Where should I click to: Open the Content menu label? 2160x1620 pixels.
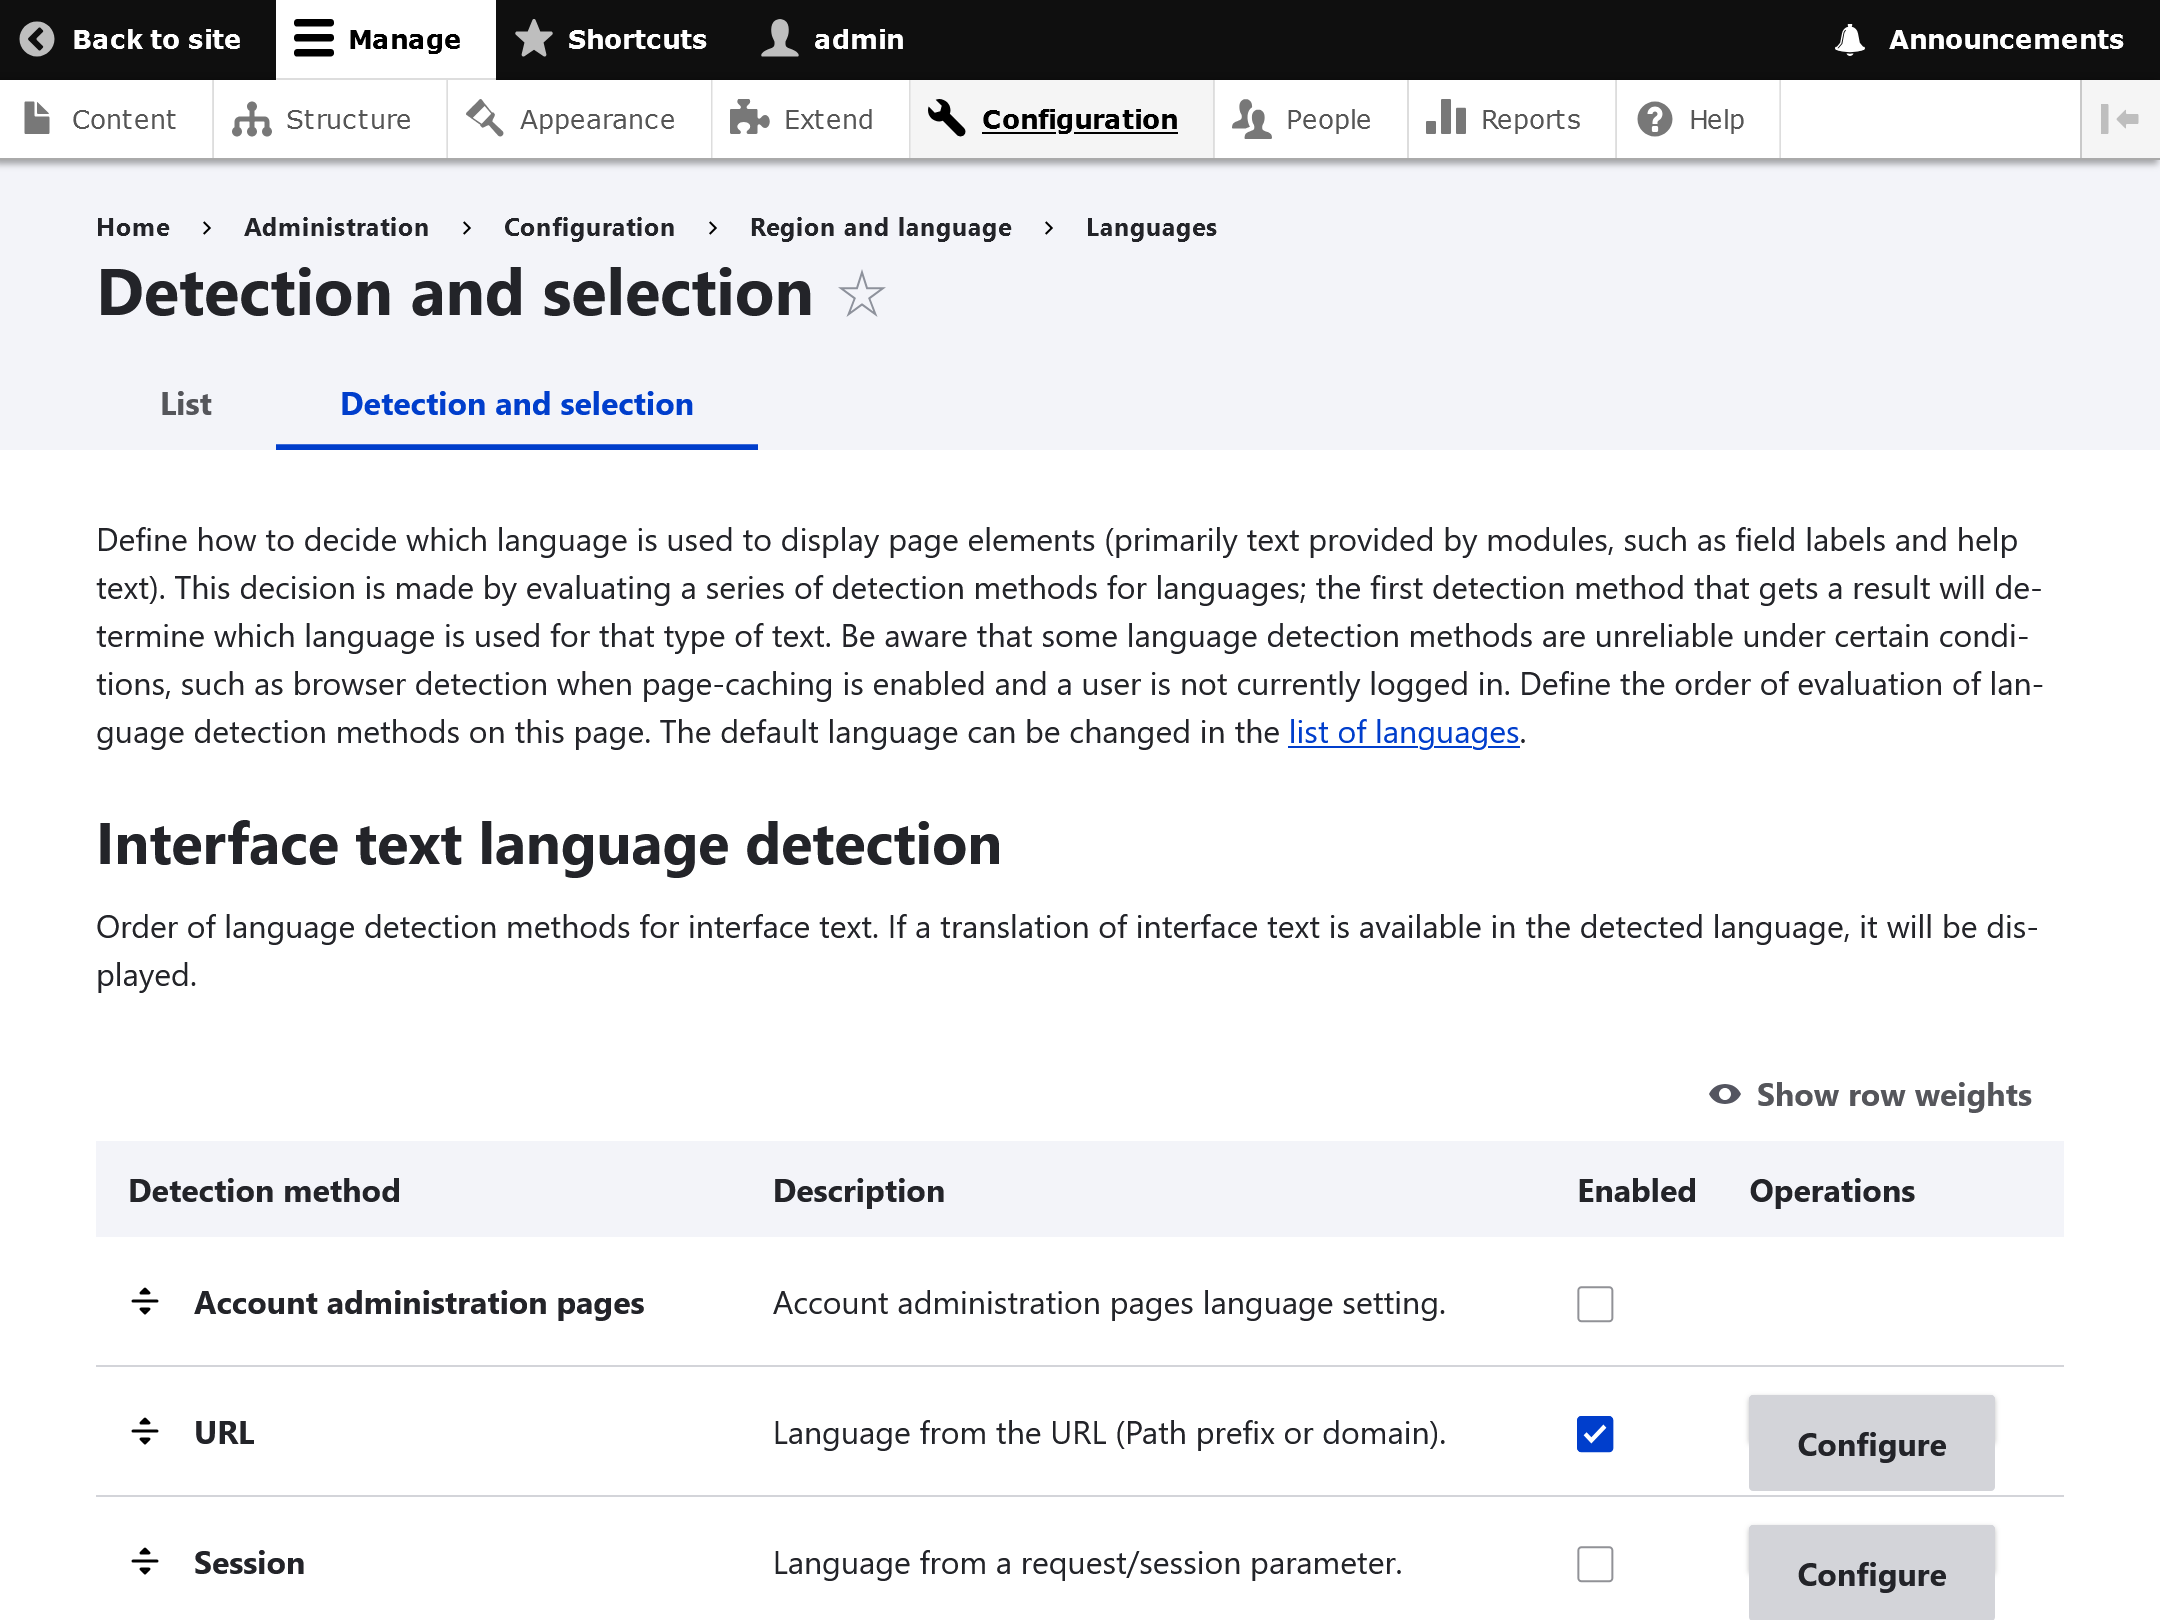(x=124, y=120)
